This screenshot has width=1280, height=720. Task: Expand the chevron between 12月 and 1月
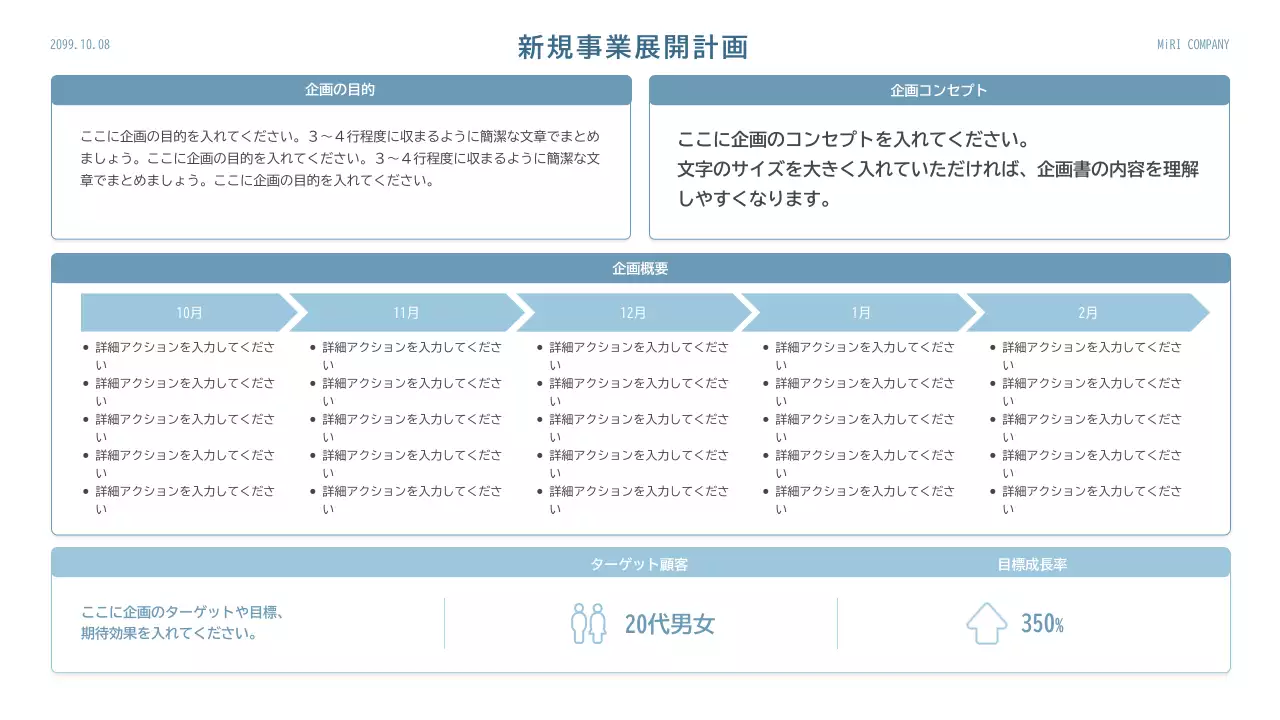point(746,311)
